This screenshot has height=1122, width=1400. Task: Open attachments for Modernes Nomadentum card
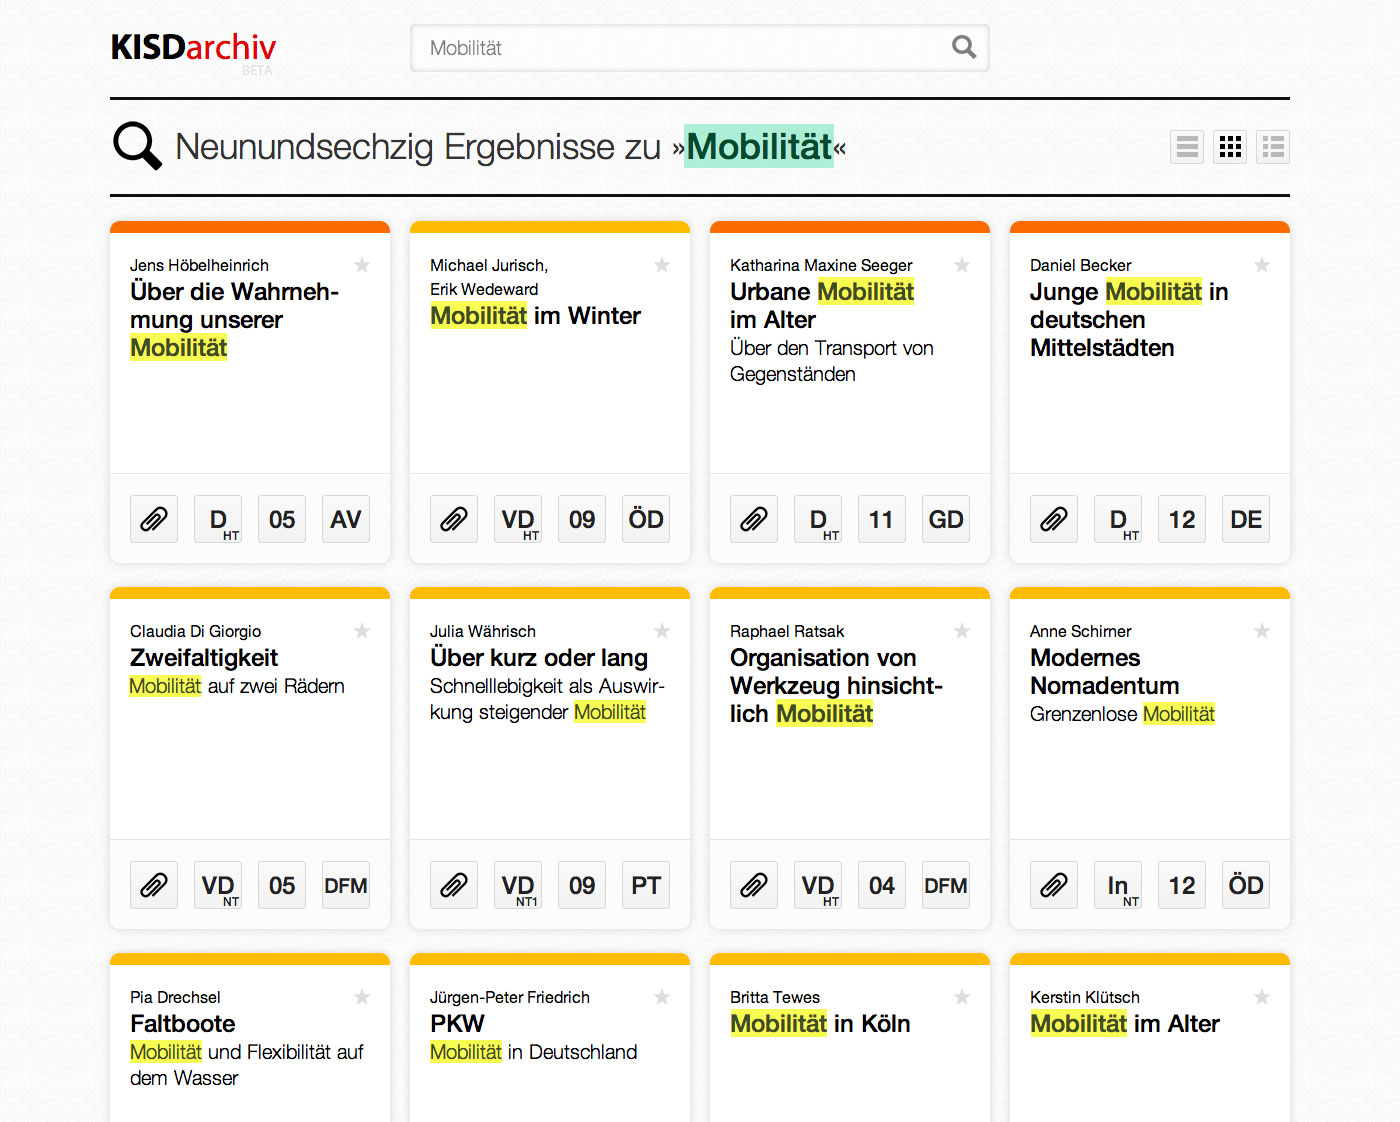(1054, 885)
